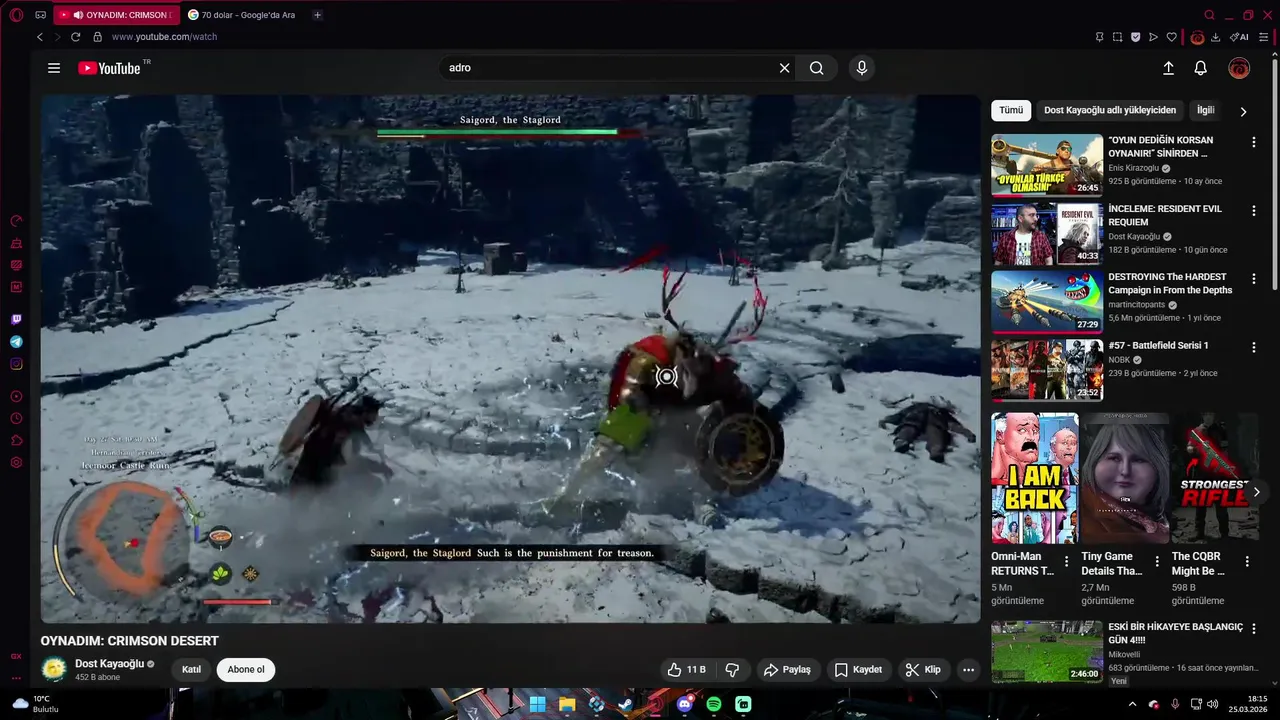Open the YouTube upload/create icon

pyautogui.click(x=1168, y=68)
